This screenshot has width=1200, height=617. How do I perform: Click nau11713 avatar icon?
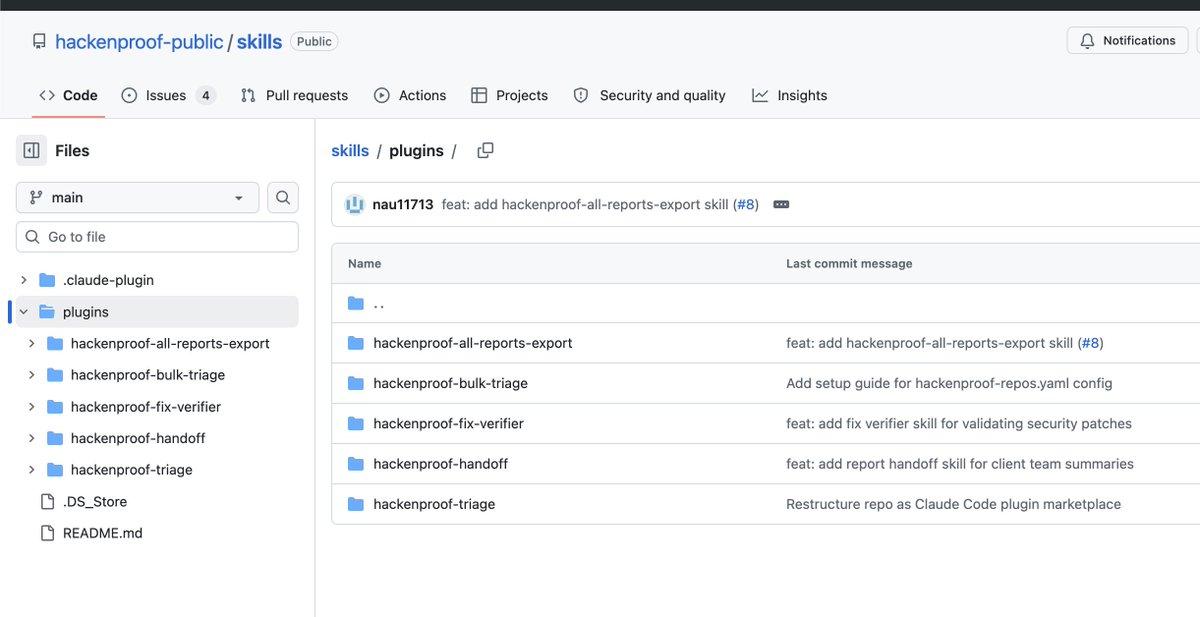coord(355,204)
